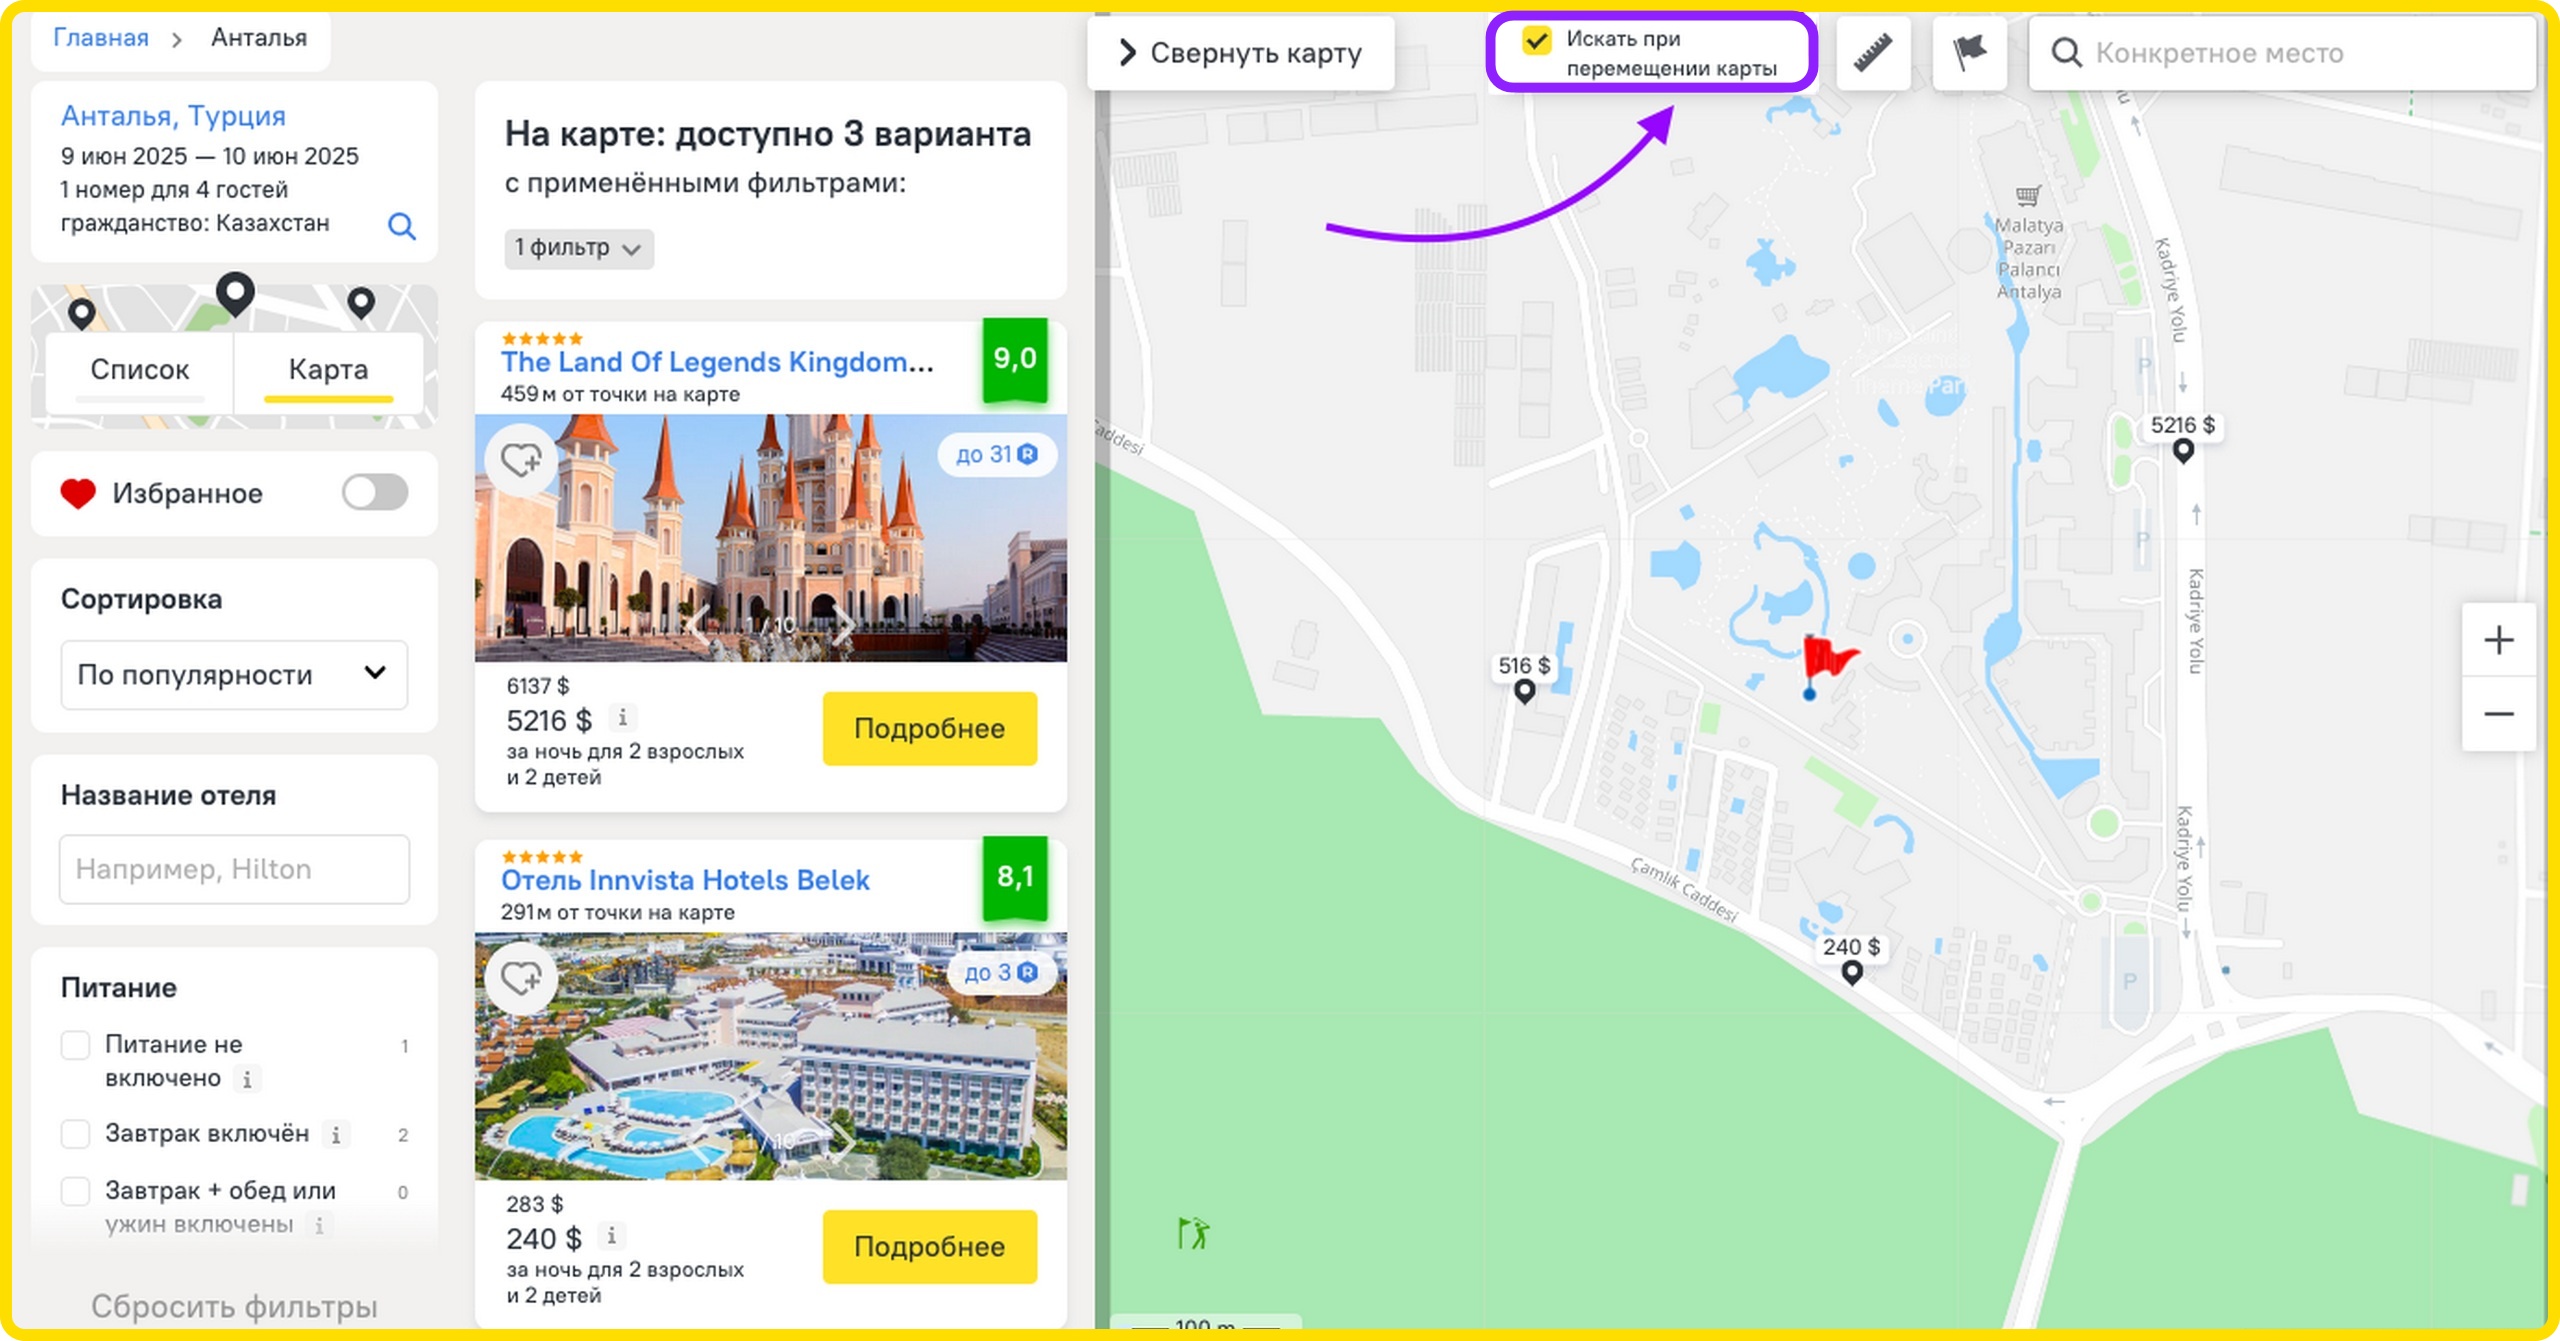
Task: Uncheck search when moving map checkbox
Action: 1536,41
